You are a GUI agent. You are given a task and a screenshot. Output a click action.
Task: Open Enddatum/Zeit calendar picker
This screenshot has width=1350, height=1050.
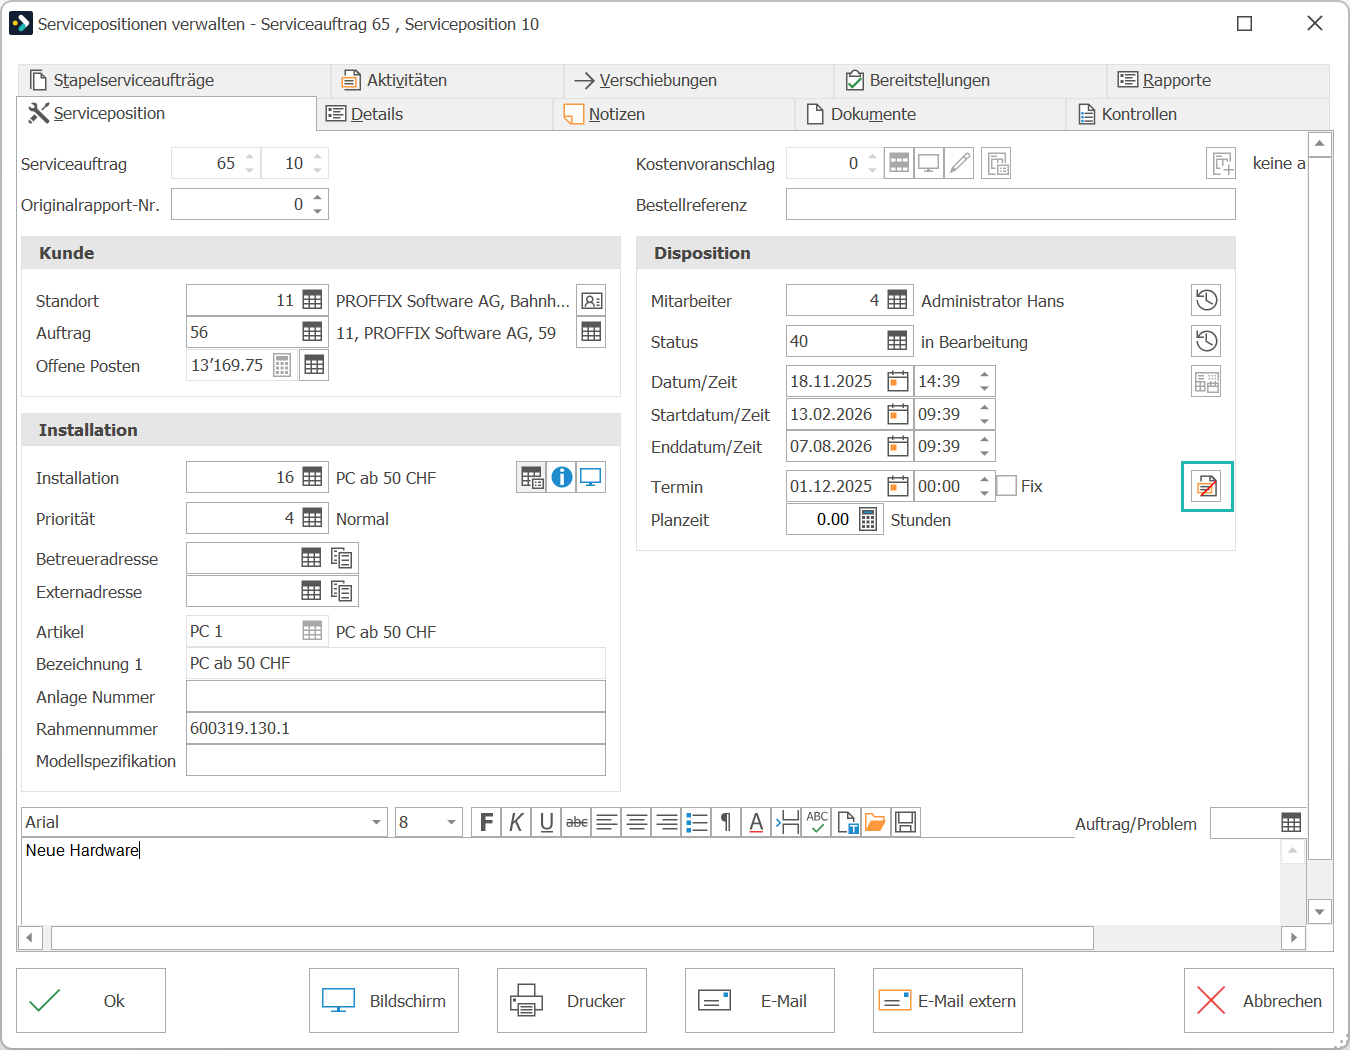pyautogui.click(x=898, y=446)
